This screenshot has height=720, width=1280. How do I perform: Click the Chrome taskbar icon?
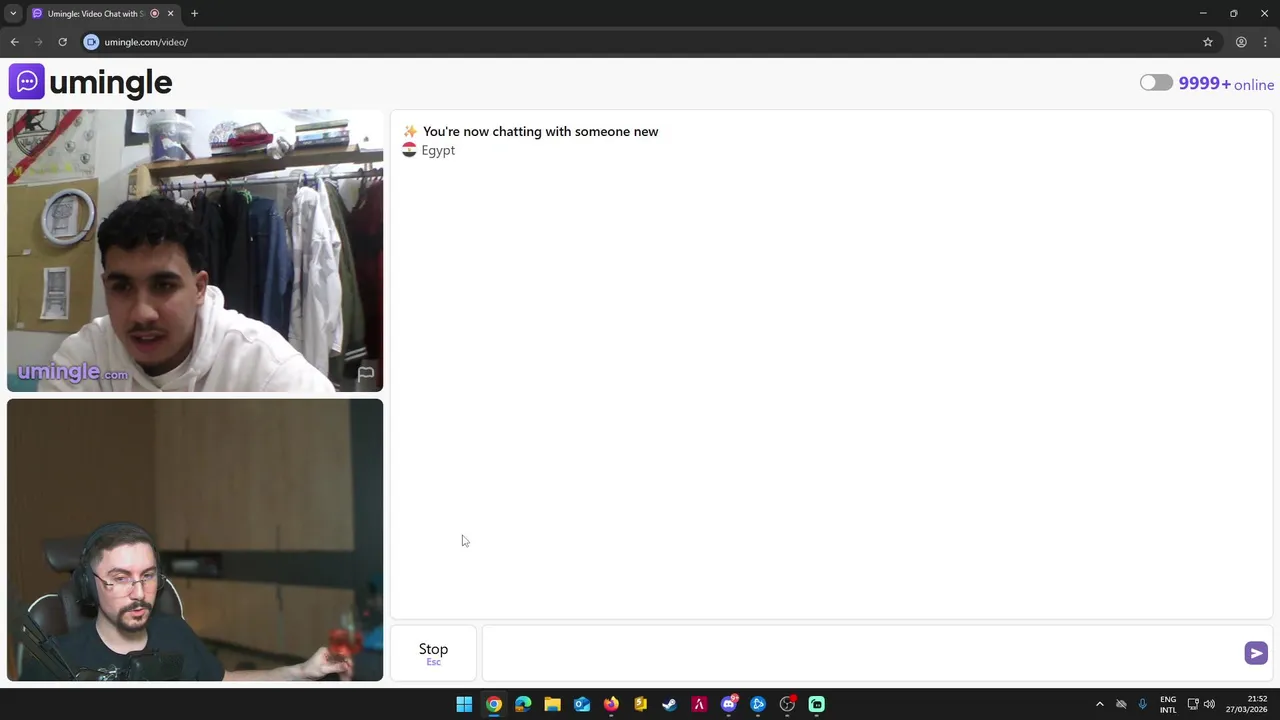494,704
